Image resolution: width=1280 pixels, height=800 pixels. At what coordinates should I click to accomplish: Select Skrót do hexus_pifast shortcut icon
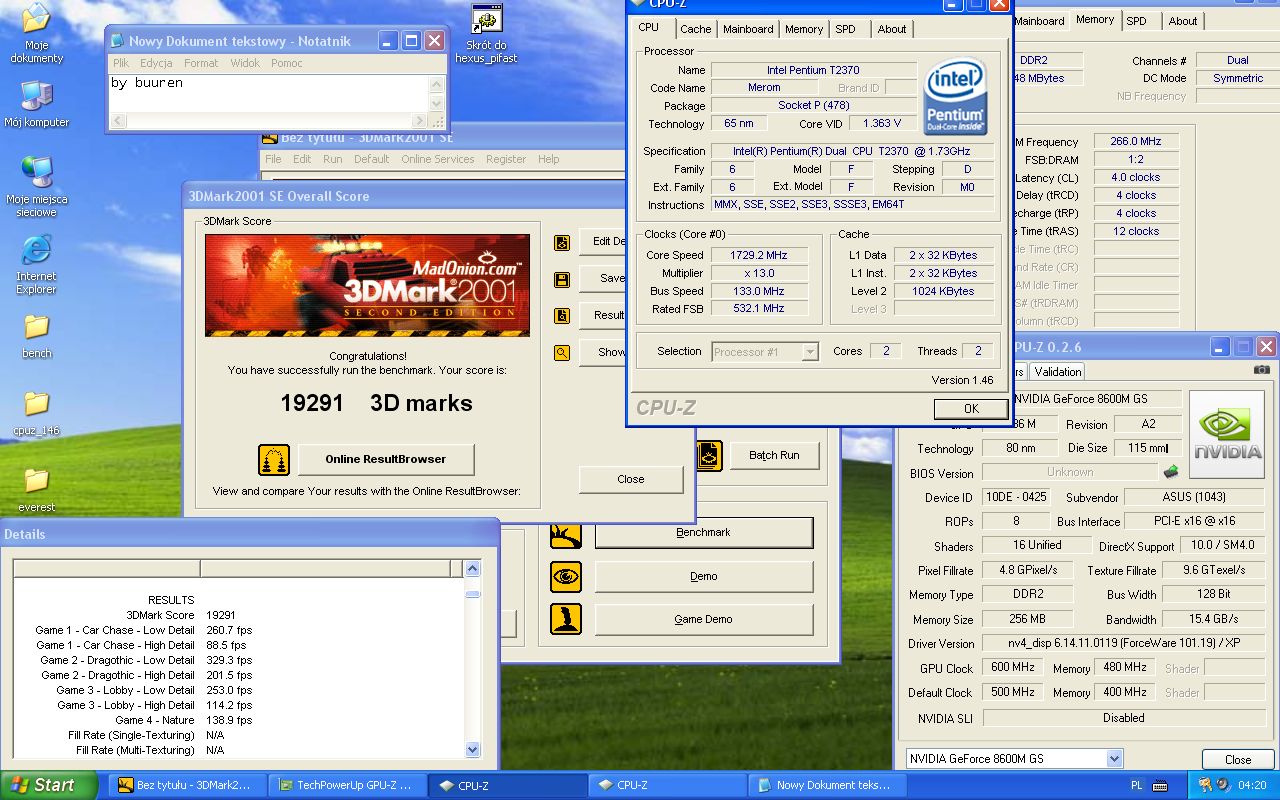pyautogui.click(x=486, y=33)
